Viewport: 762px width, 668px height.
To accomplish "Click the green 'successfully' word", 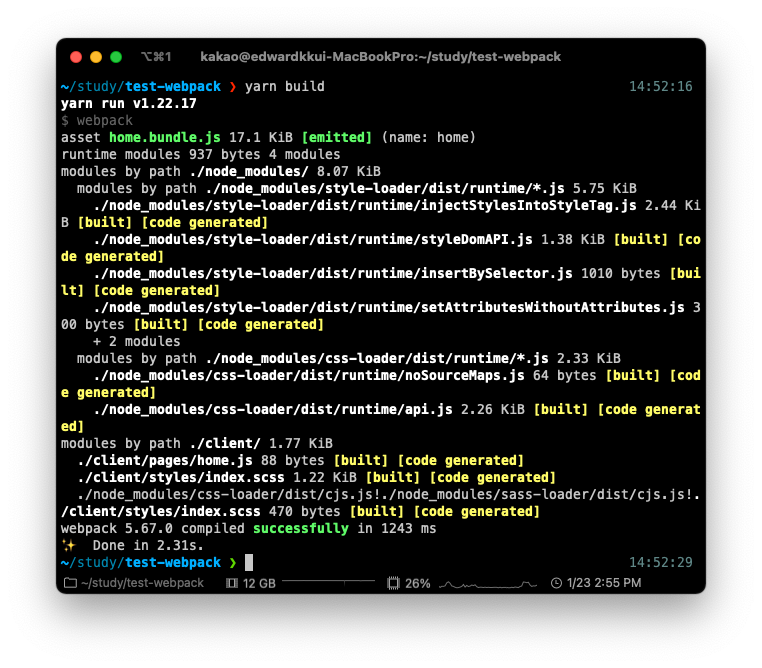I will [301, 529].
